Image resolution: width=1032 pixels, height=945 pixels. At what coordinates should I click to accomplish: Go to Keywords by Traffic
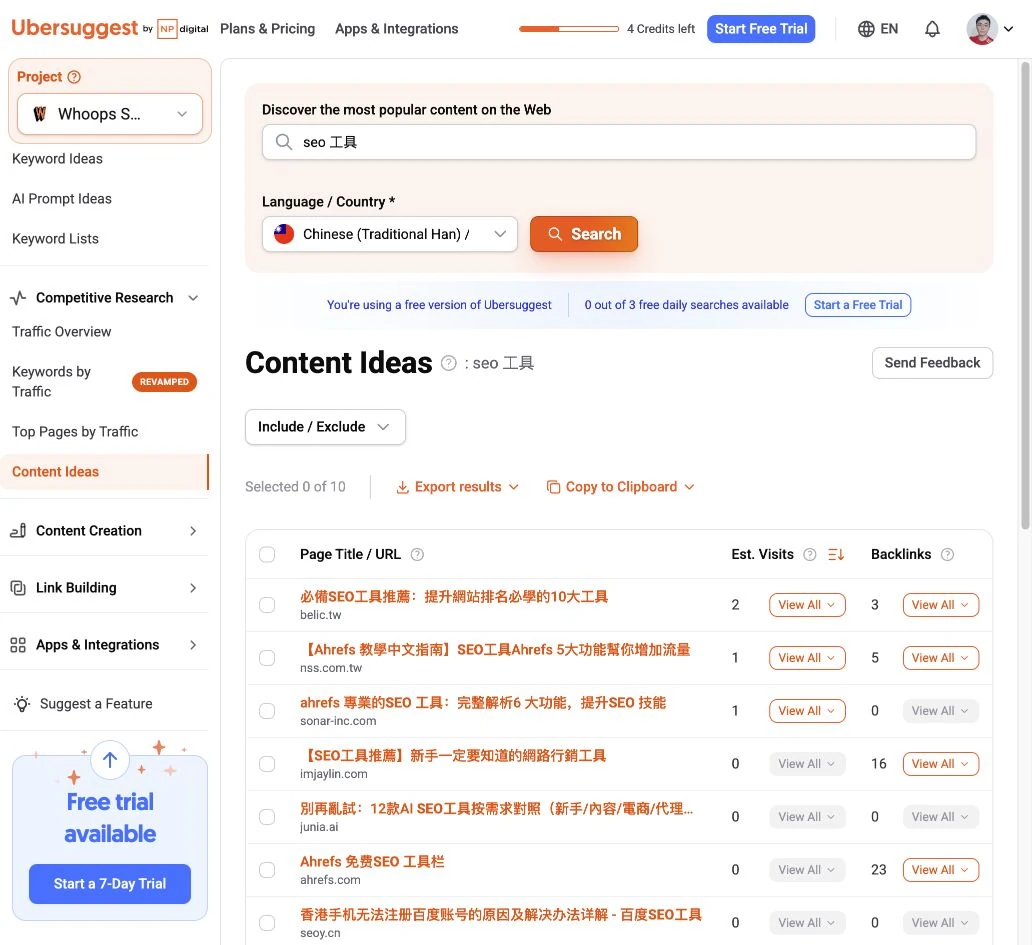pyautogui.click(x=51, y=382)
